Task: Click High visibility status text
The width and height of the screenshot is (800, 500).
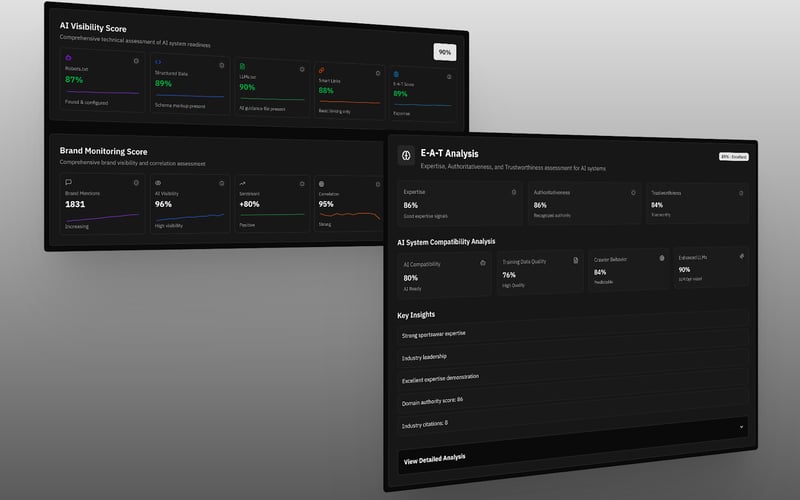Action: coord(169,226)
